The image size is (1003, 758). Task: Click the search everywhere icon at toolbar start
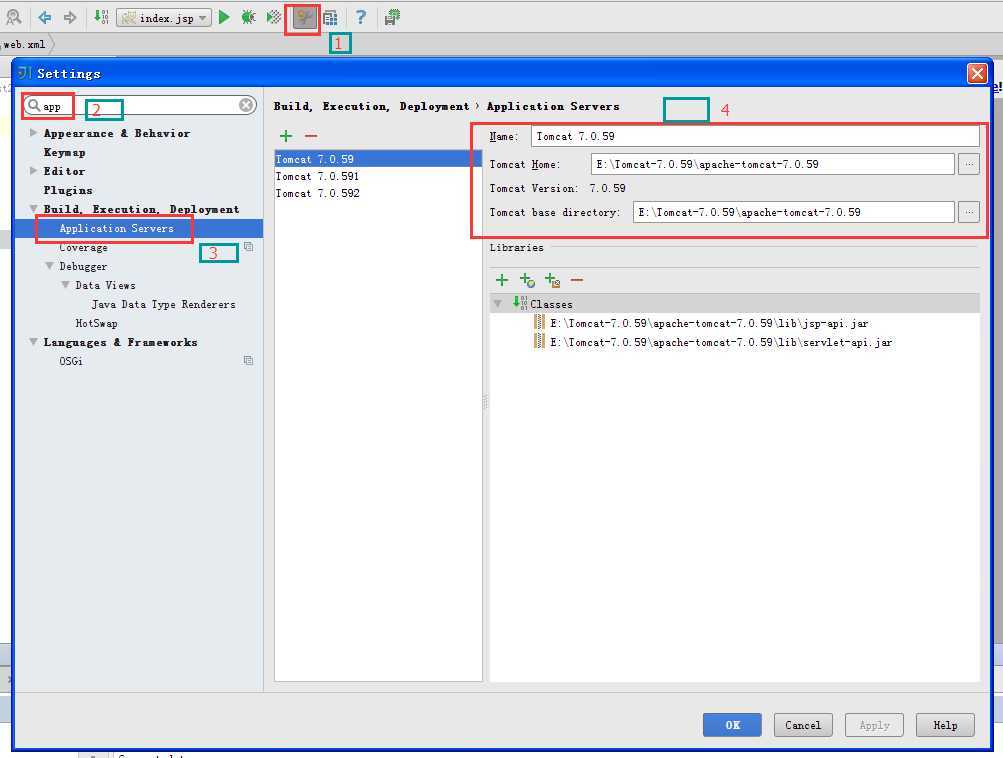tap(13, 17)
